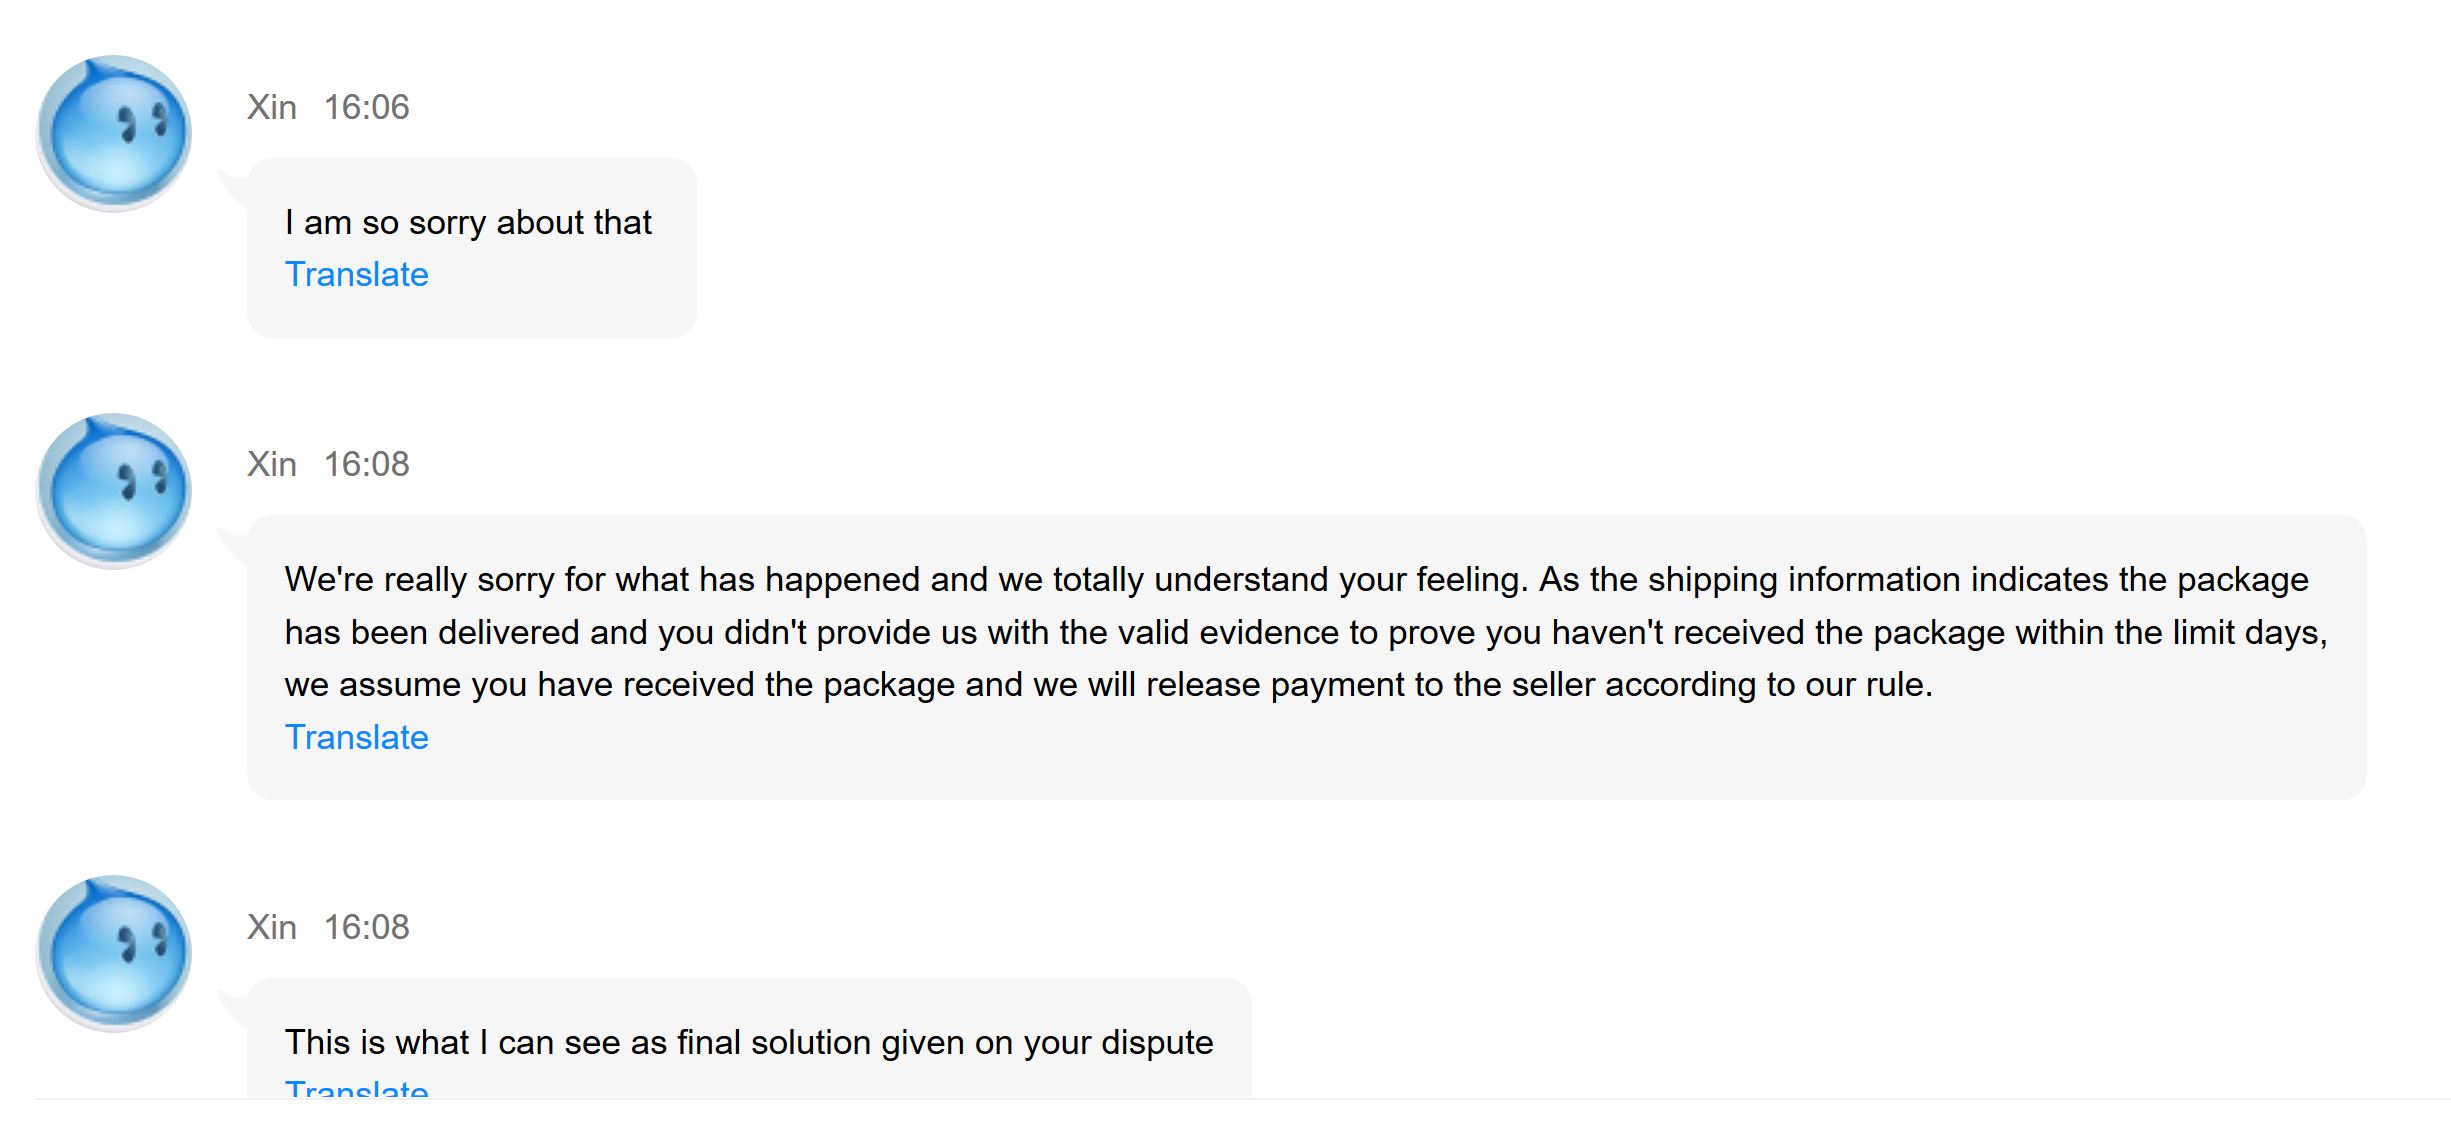
Task: Click the line starting 'we assume you have received'
Action: point(1108,685)
